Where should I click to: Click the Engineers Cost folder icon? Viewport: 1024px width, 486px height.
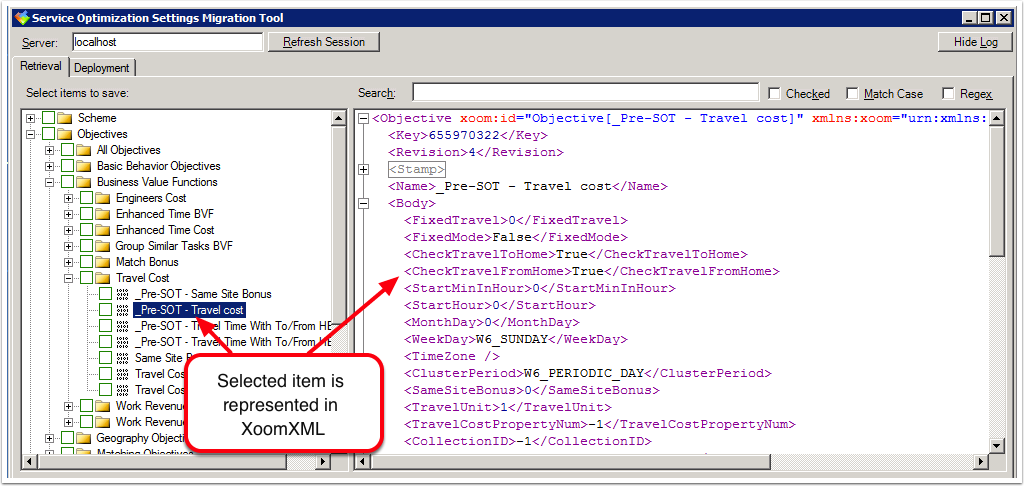click(x=103, y=198)
